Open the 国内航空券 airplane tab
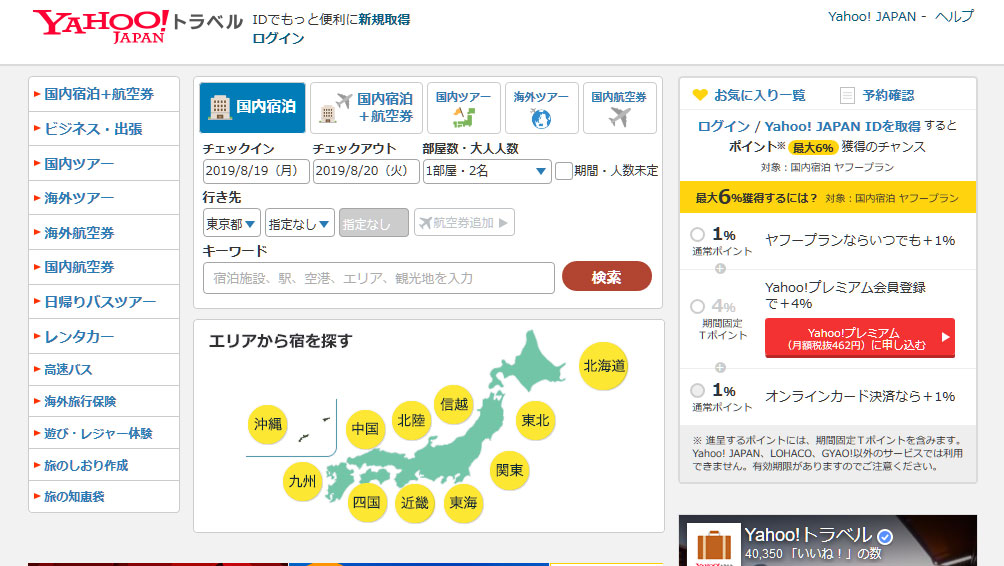 619,108
